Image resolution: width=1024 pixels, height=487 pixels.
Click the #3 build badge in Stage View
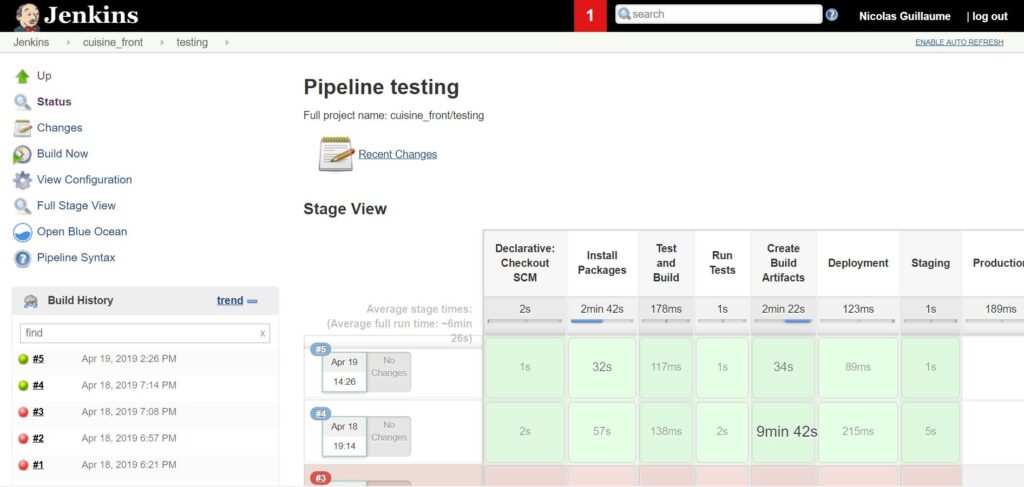[320, 479]
